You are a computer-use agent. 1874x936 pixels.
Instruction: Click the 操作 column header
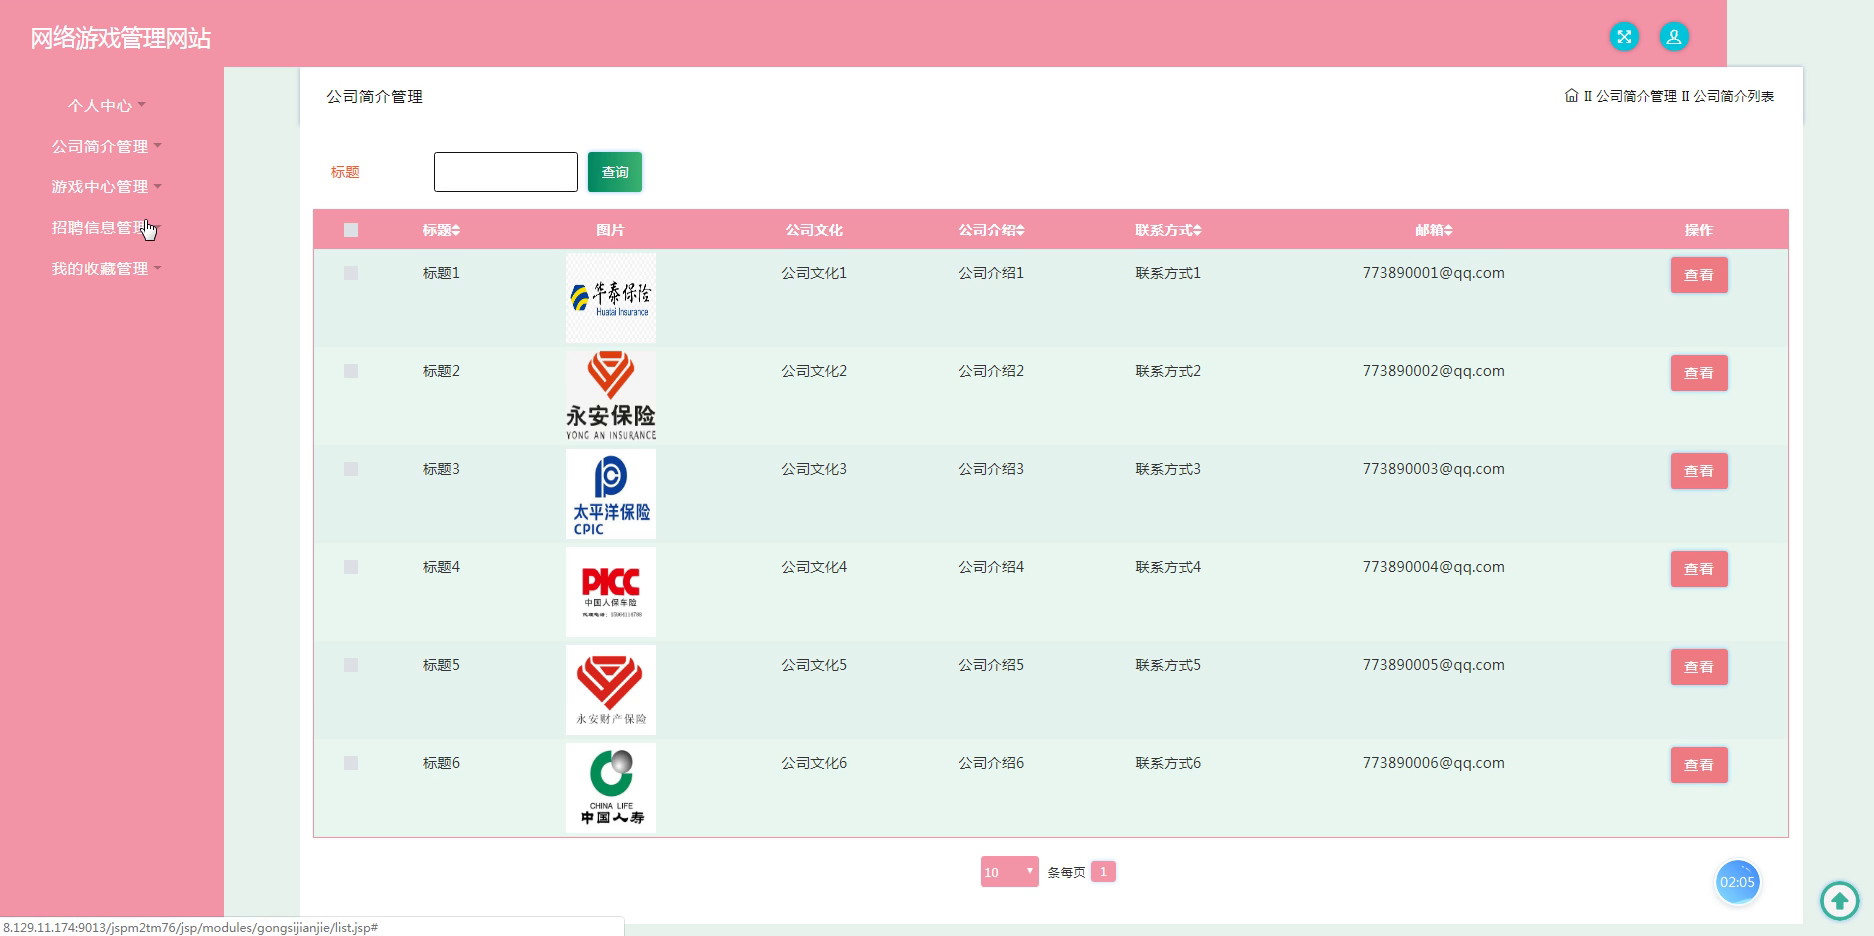[x=1699, y=230]
